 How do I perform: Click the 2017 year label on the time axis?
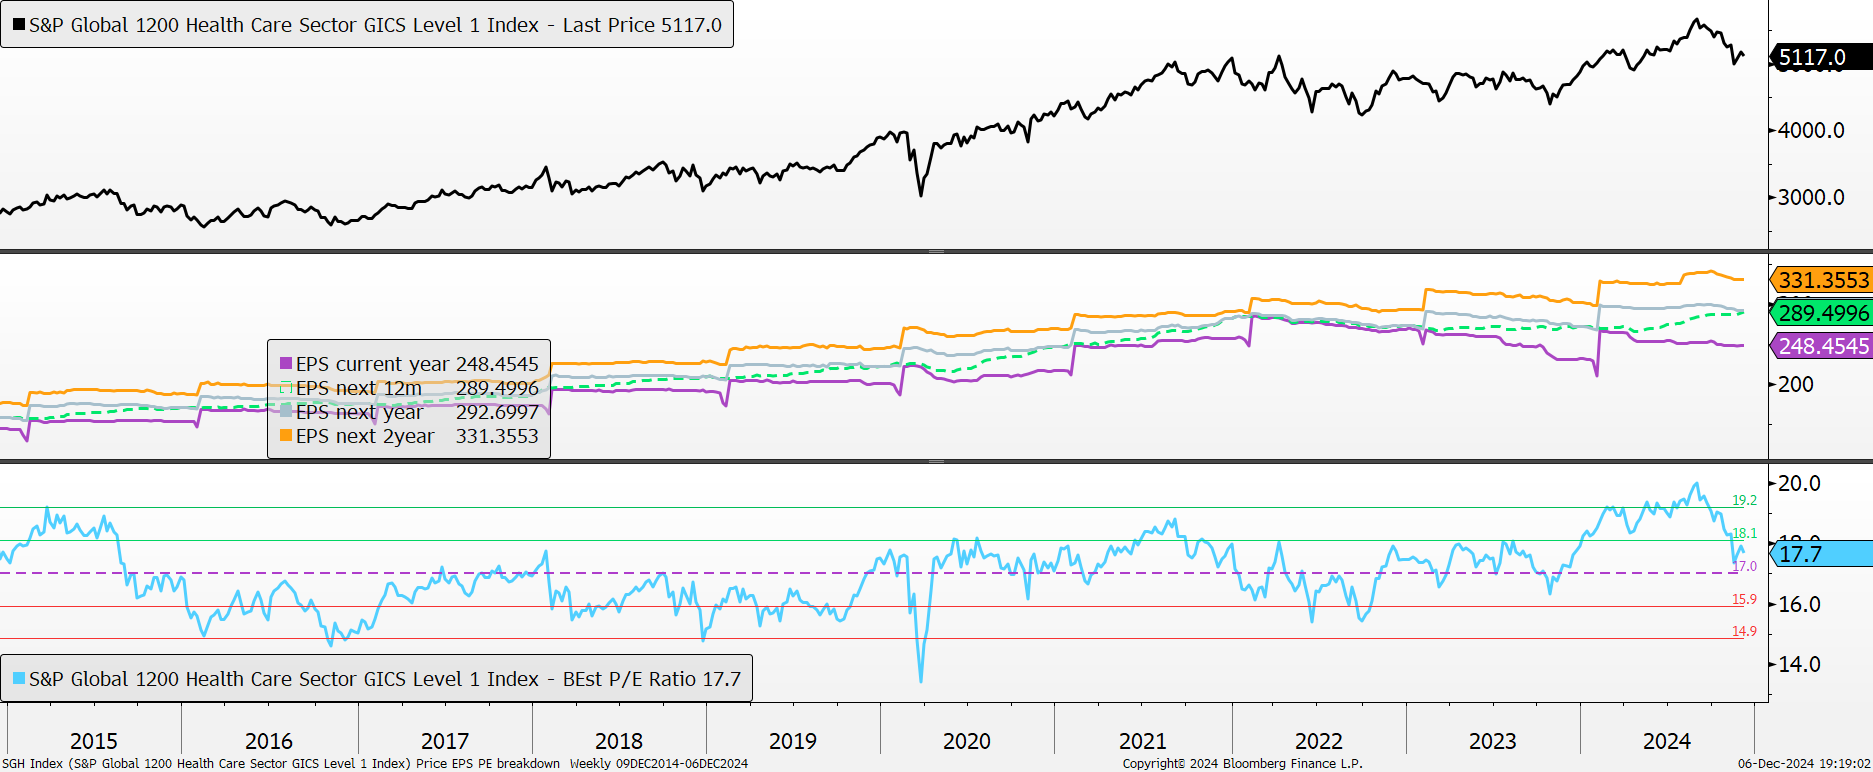click(x=445, y=741)
